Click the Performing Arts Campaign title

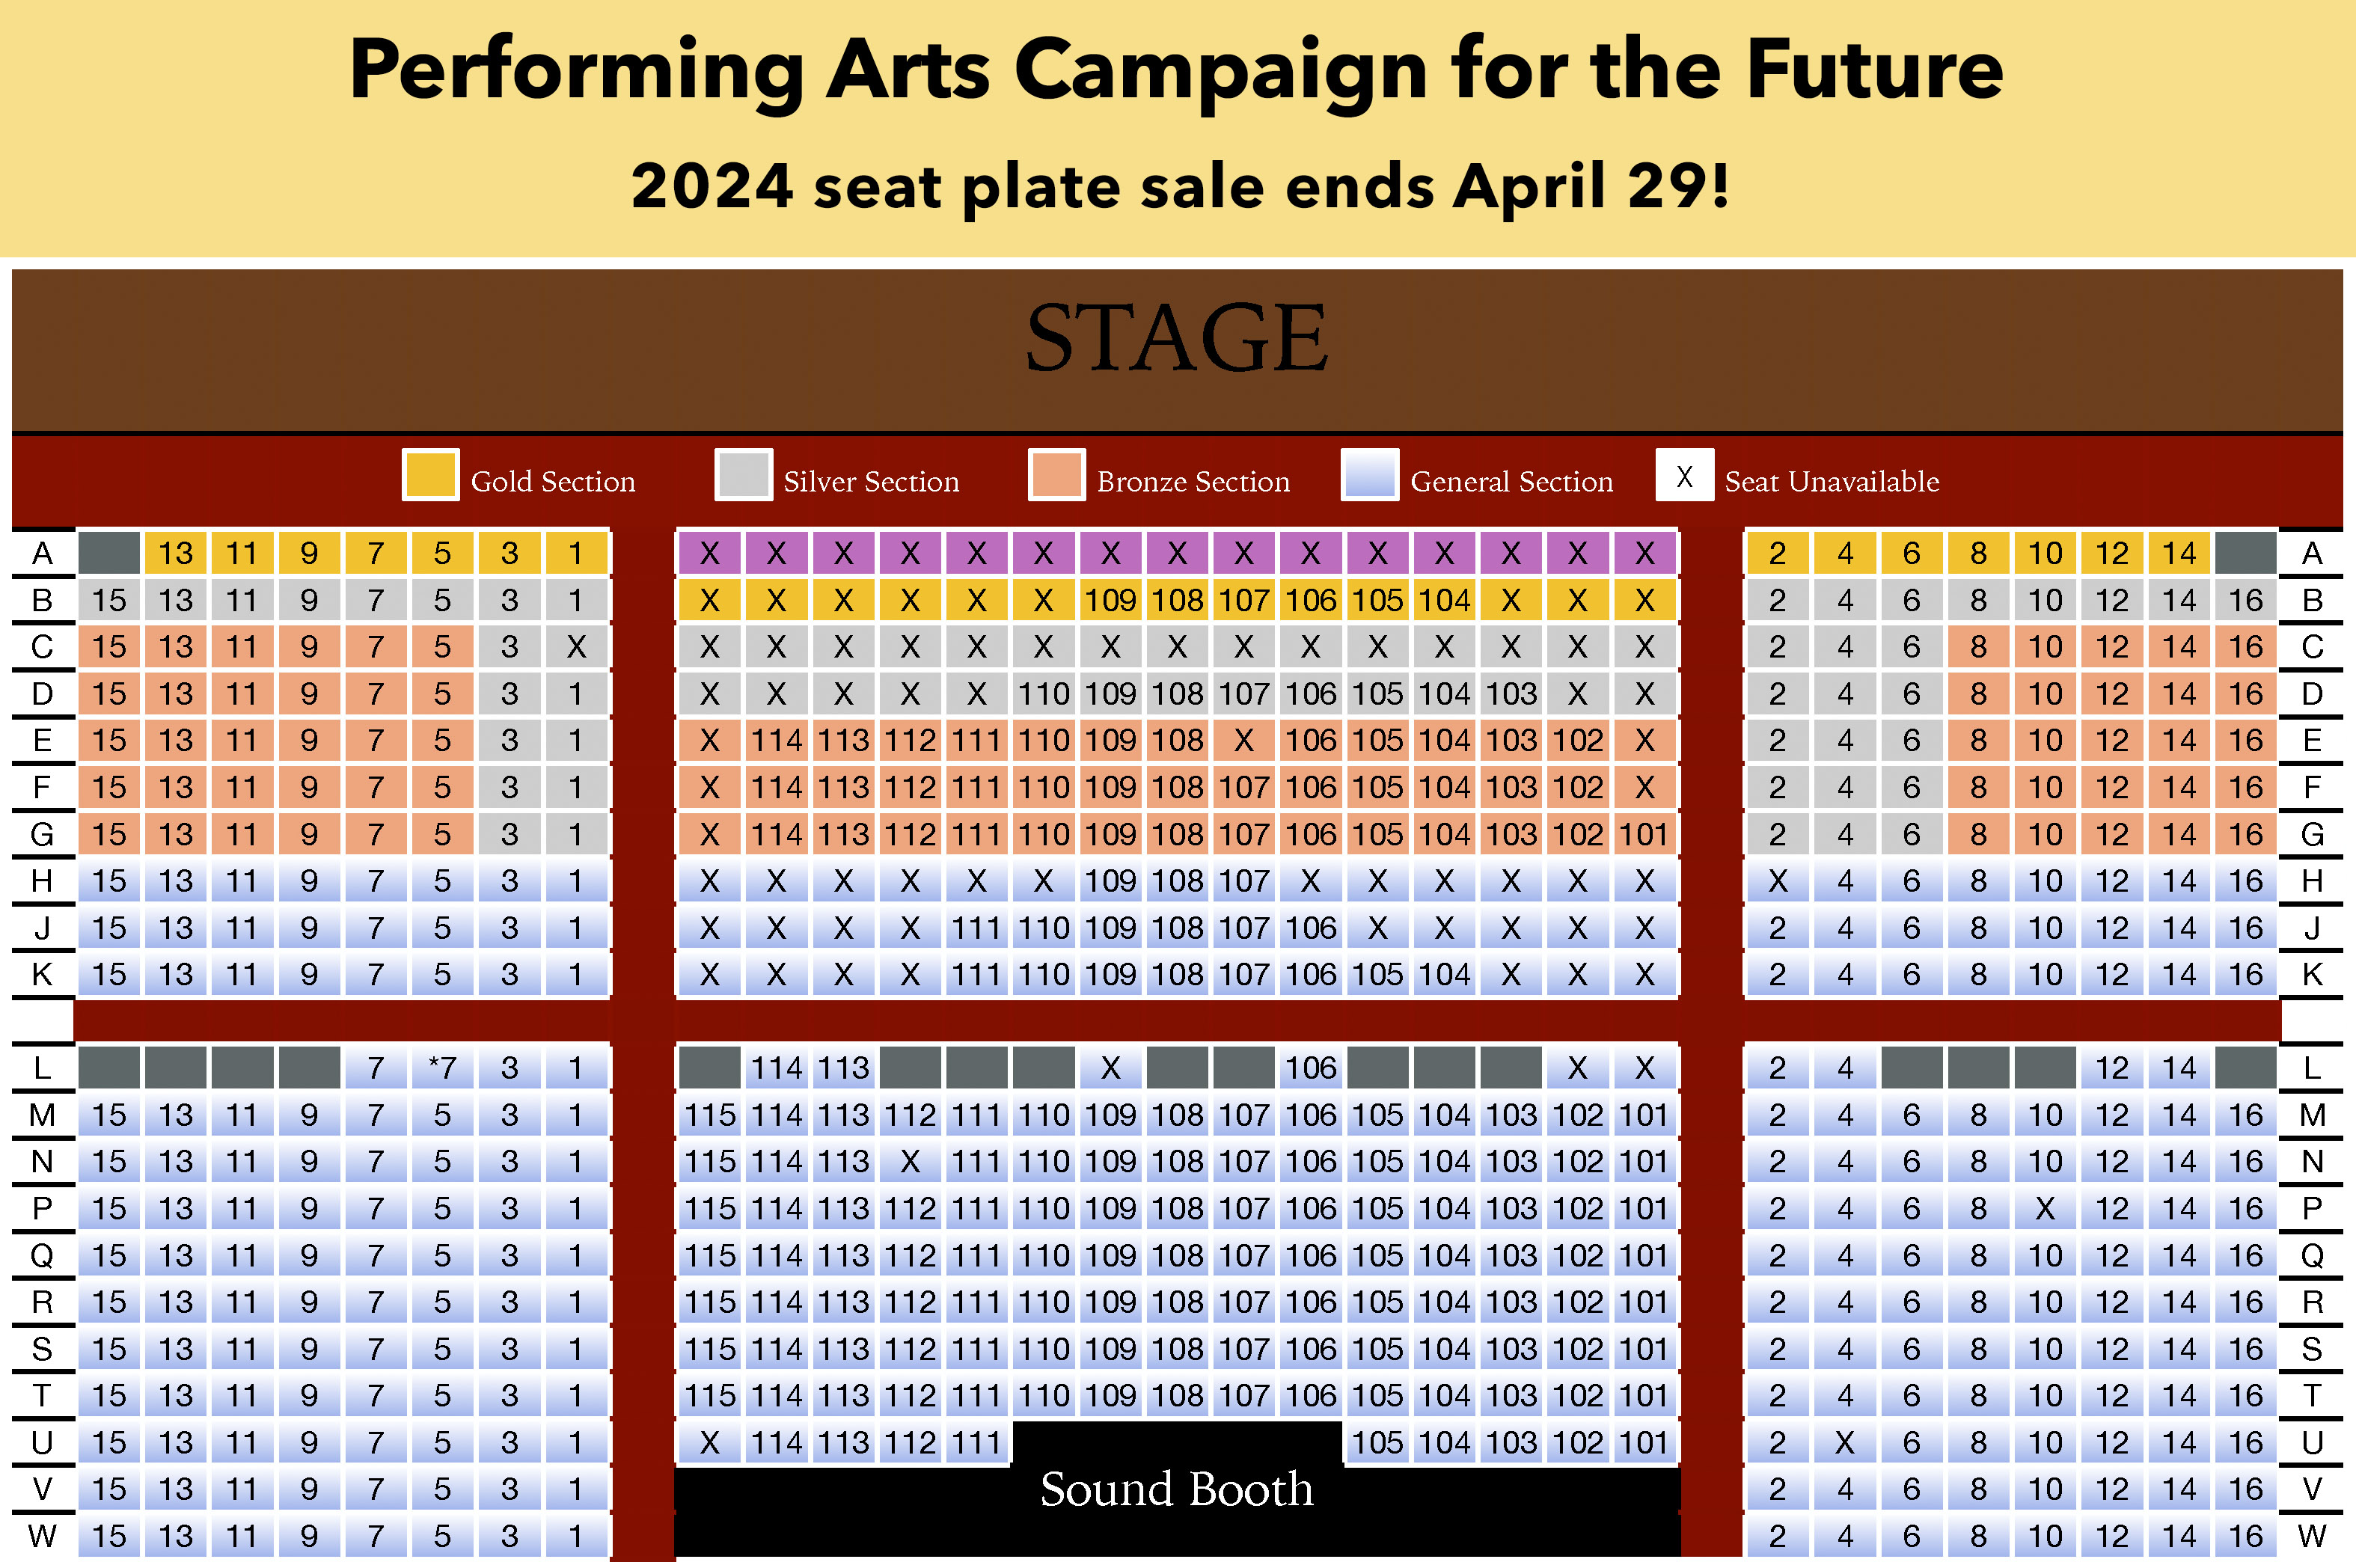tap(1176, 70)
